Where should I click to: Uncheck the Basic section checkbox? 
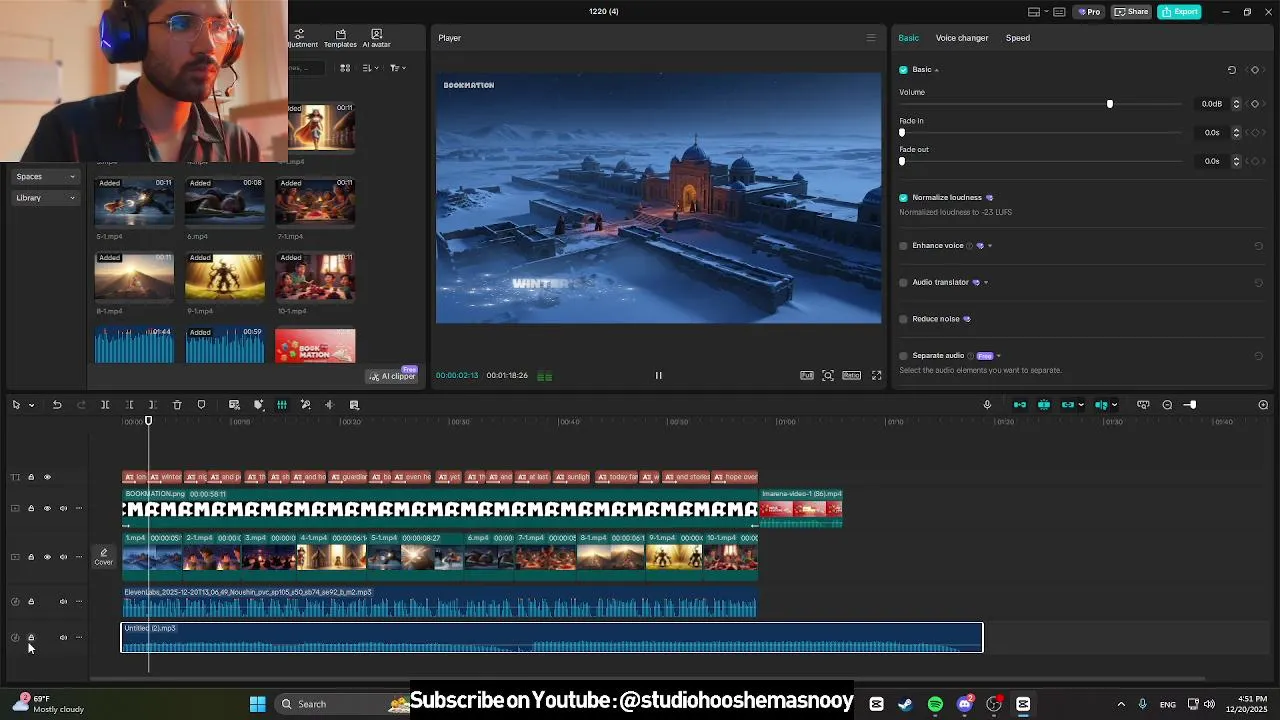point(903,70)
